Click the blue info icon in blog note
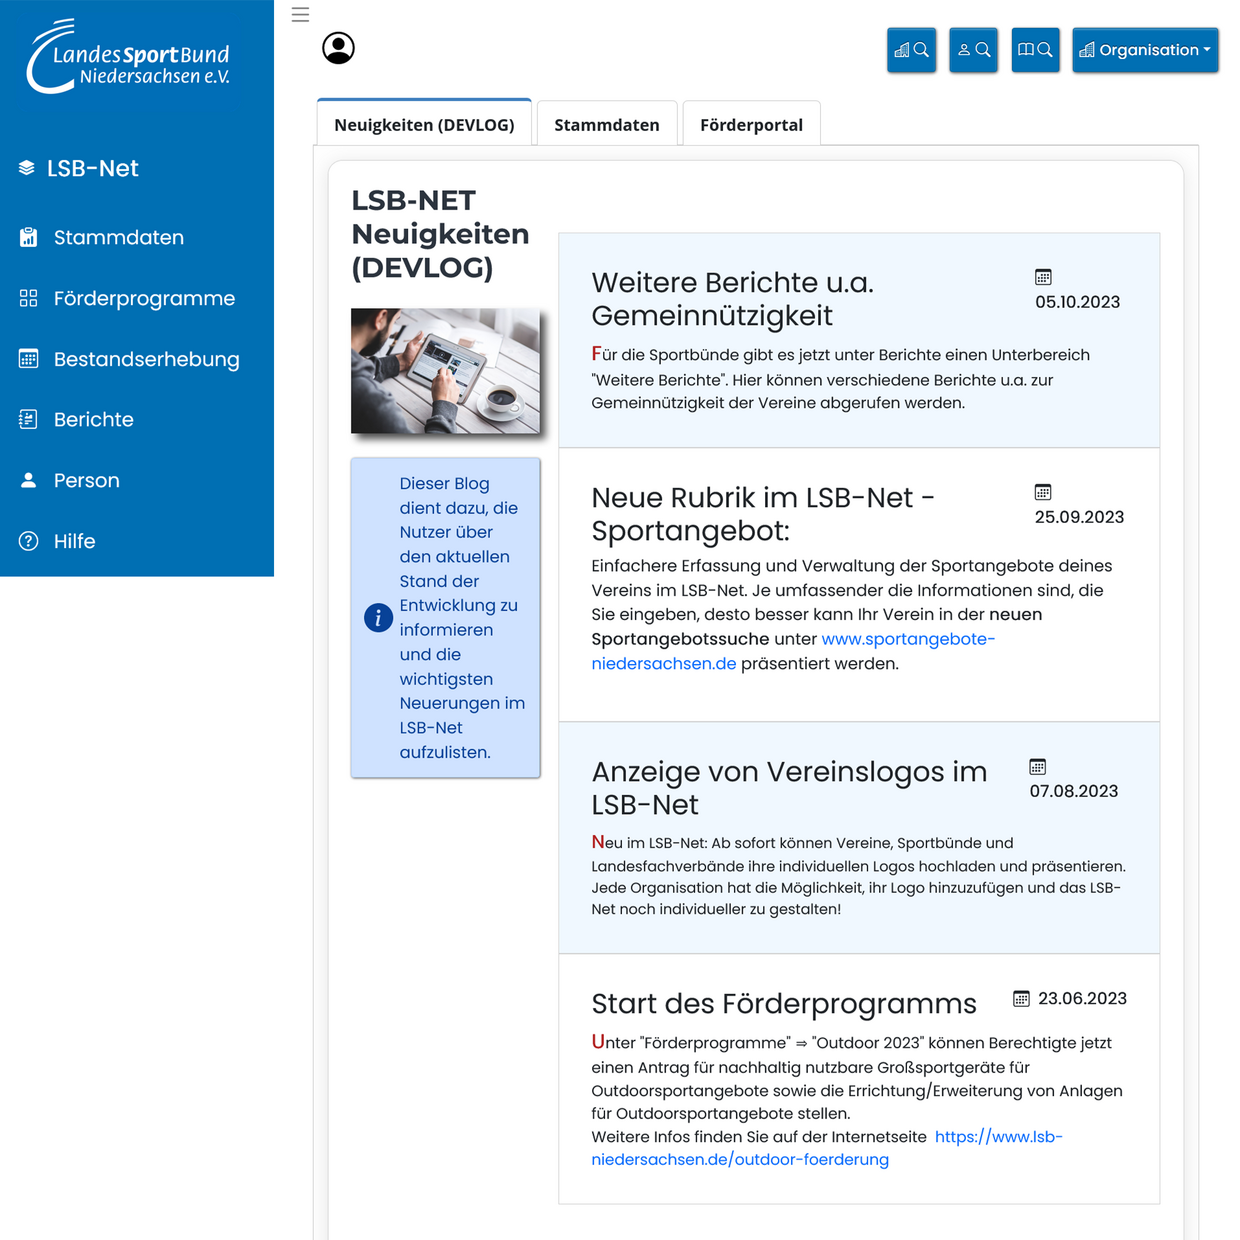 pos(378,618)
